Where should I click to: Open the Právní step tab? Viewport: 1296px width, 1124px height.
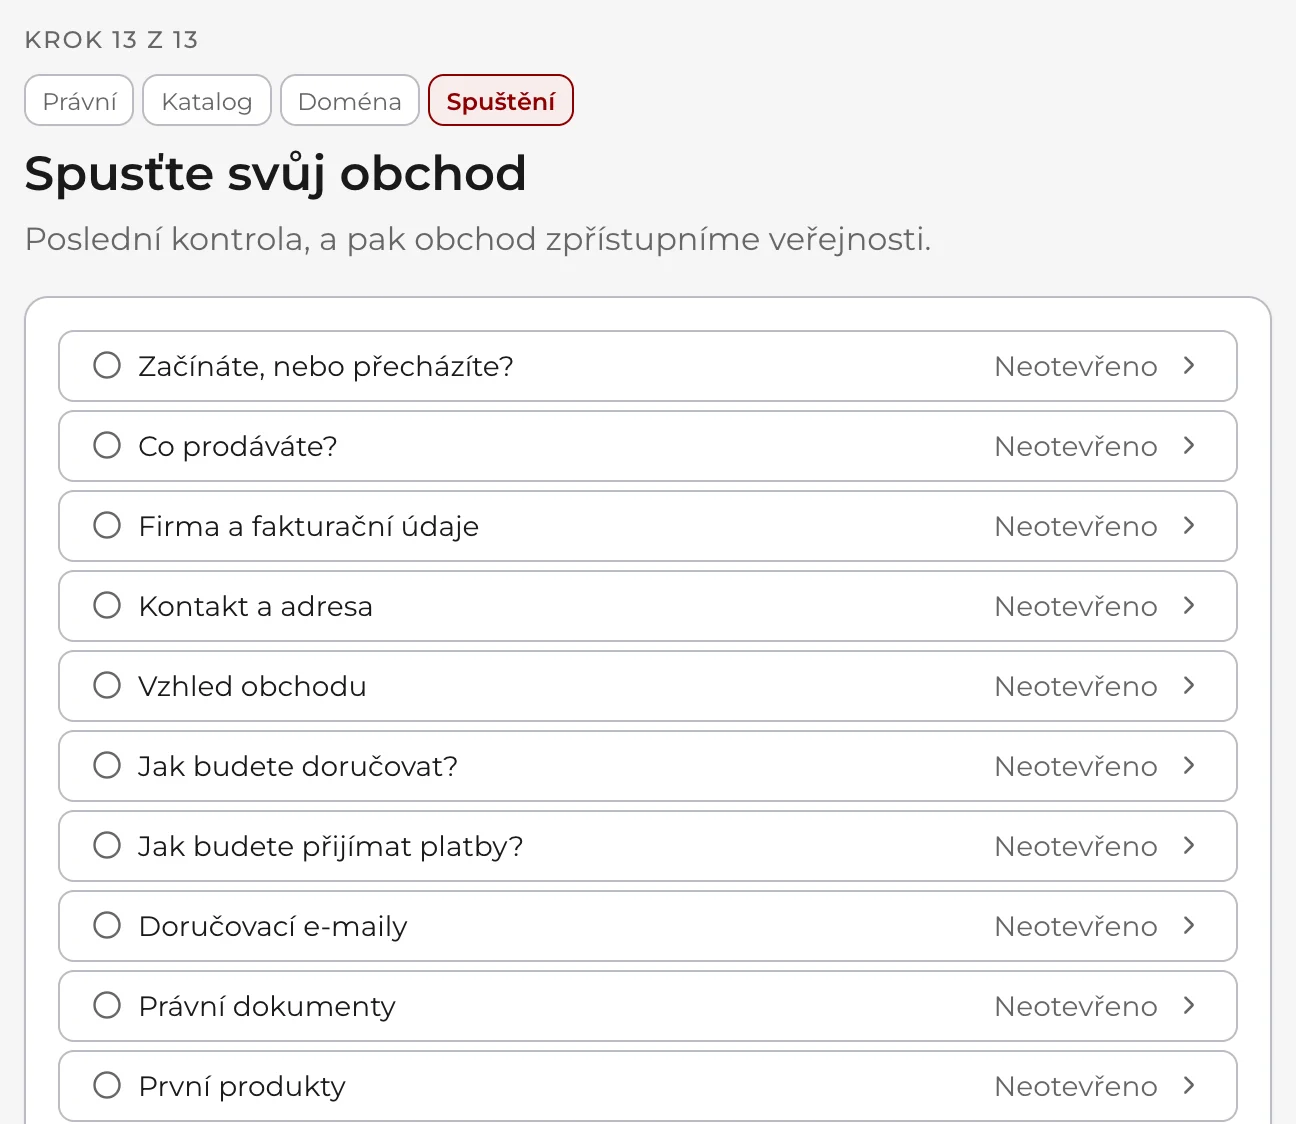(x=79, y=101)
